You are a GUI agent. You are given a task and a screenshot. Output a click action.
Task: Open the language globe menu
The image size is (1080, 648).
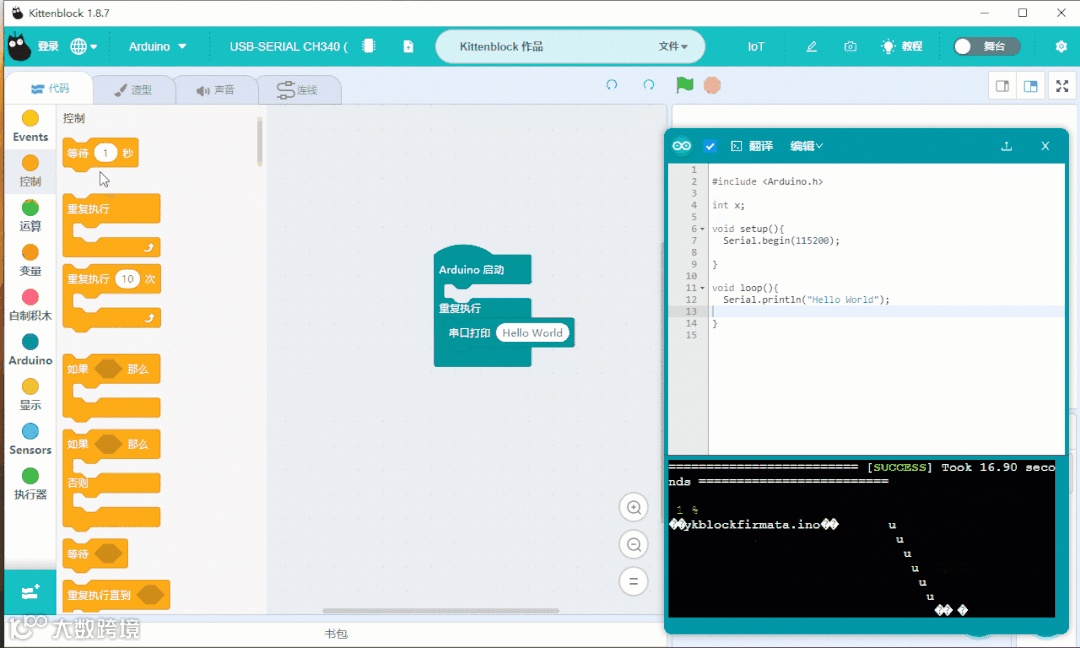[83, 46]
